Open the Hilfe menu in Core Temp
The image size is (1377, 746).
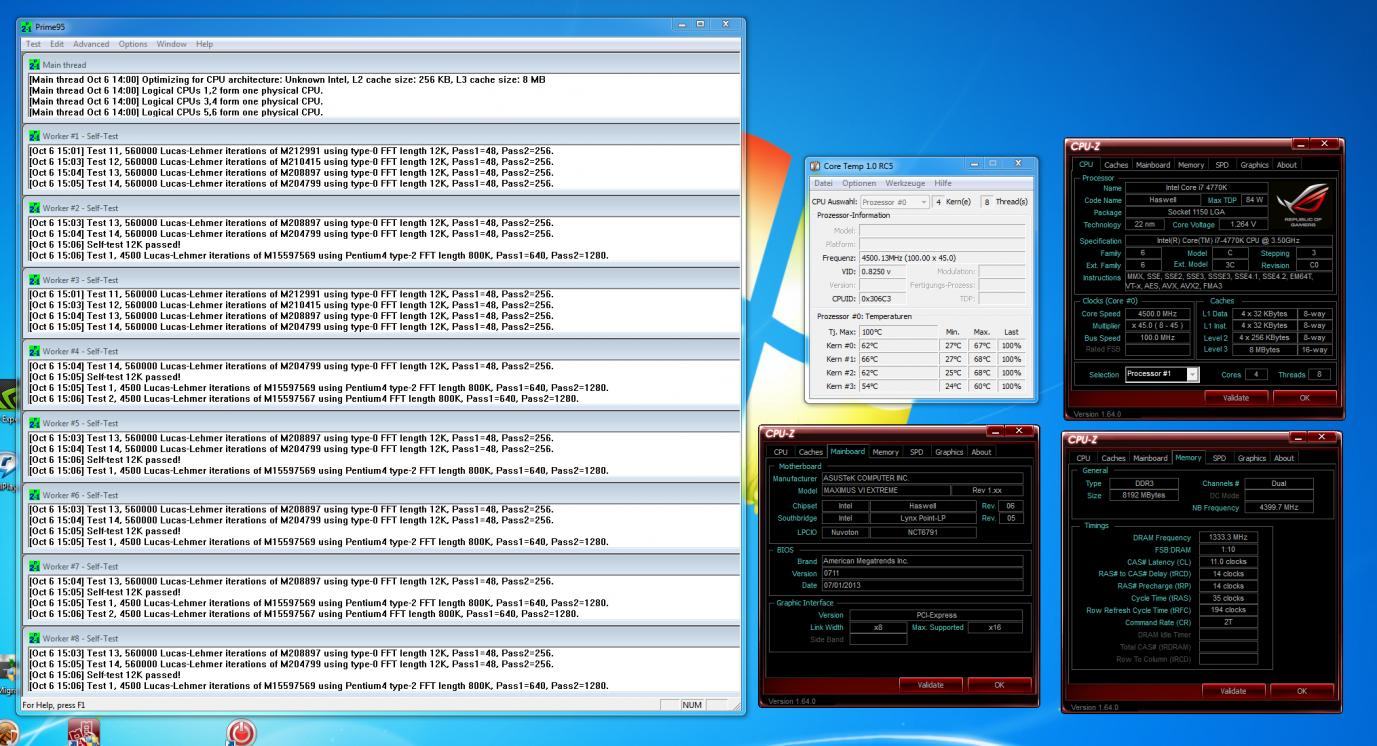943,183
